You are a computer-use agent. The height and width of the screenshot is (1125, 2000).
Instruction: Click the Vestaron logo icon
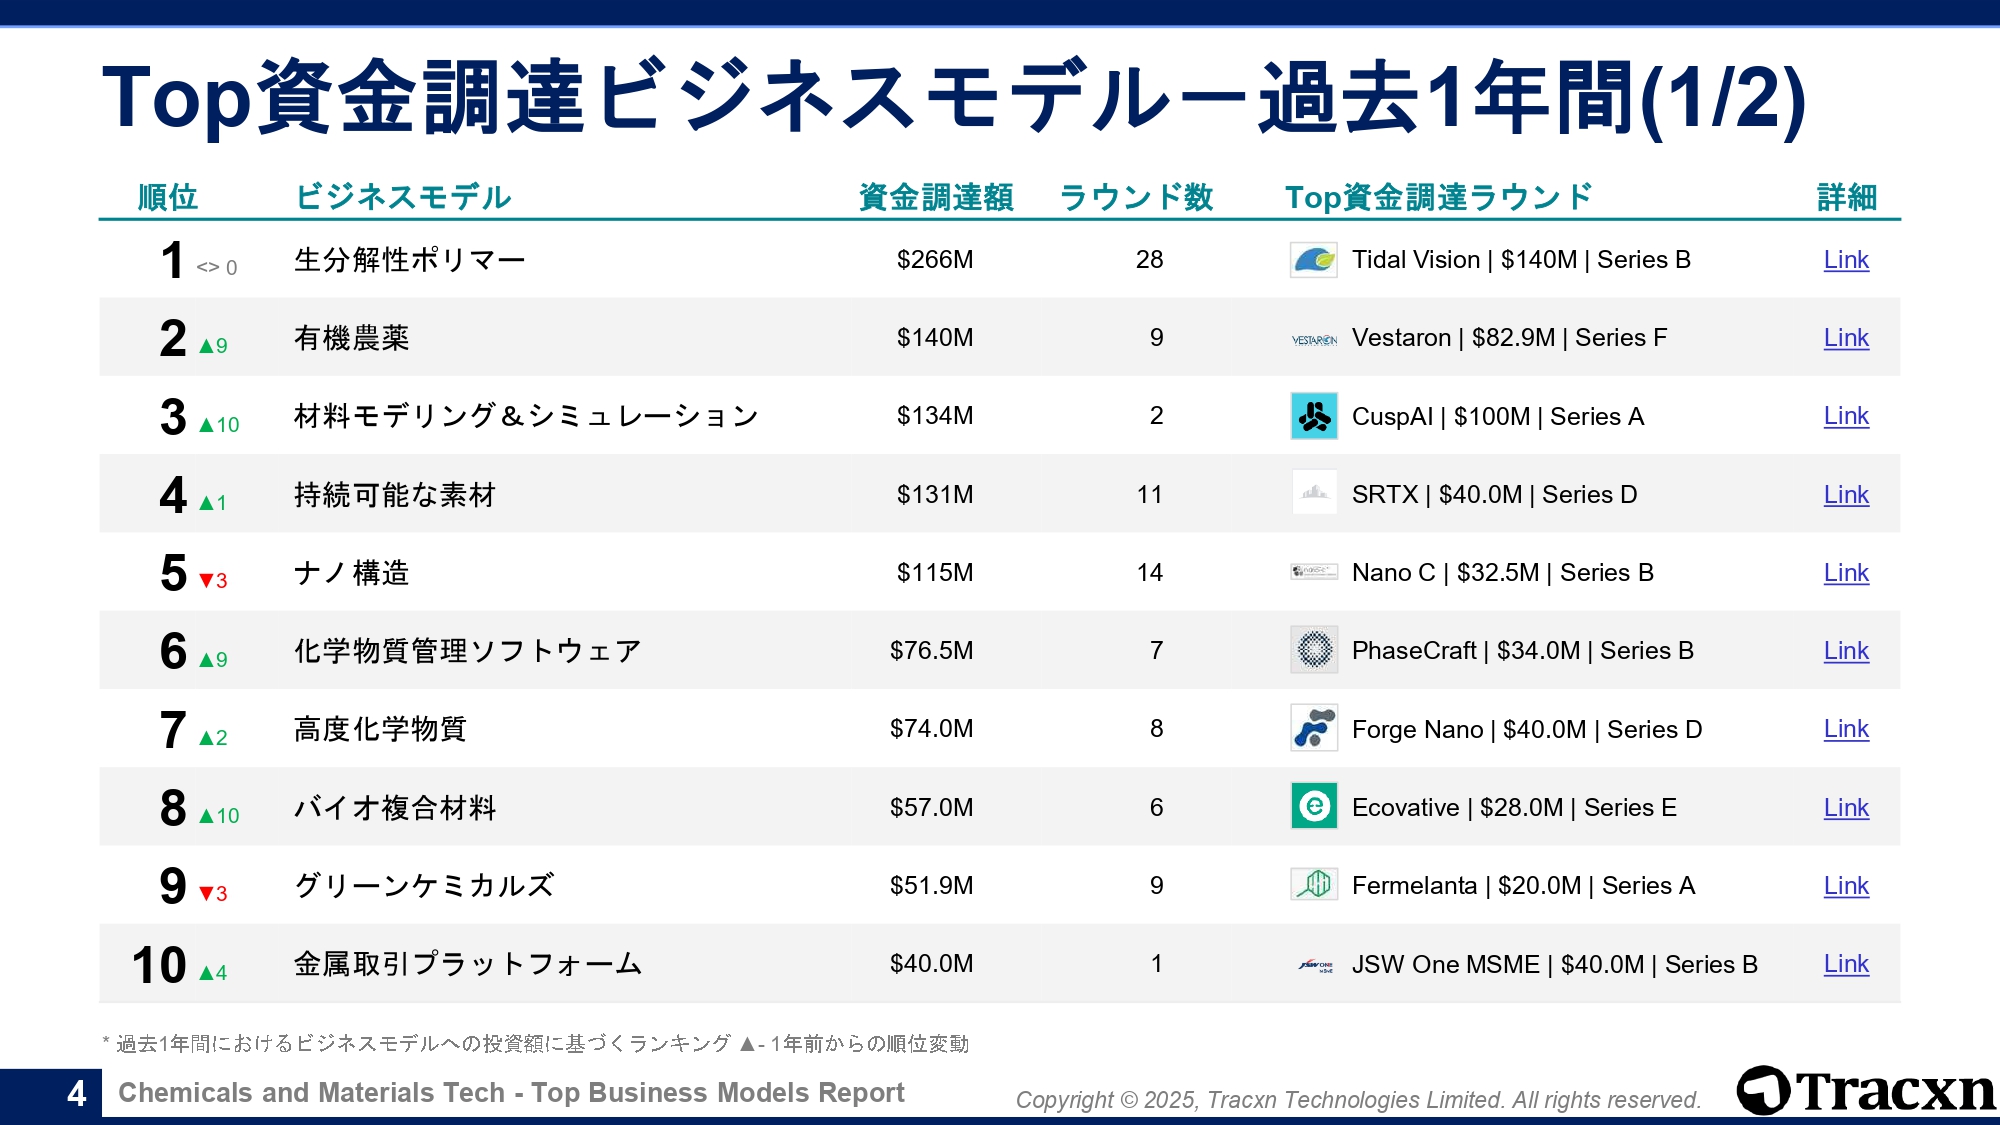point(1314,340)
